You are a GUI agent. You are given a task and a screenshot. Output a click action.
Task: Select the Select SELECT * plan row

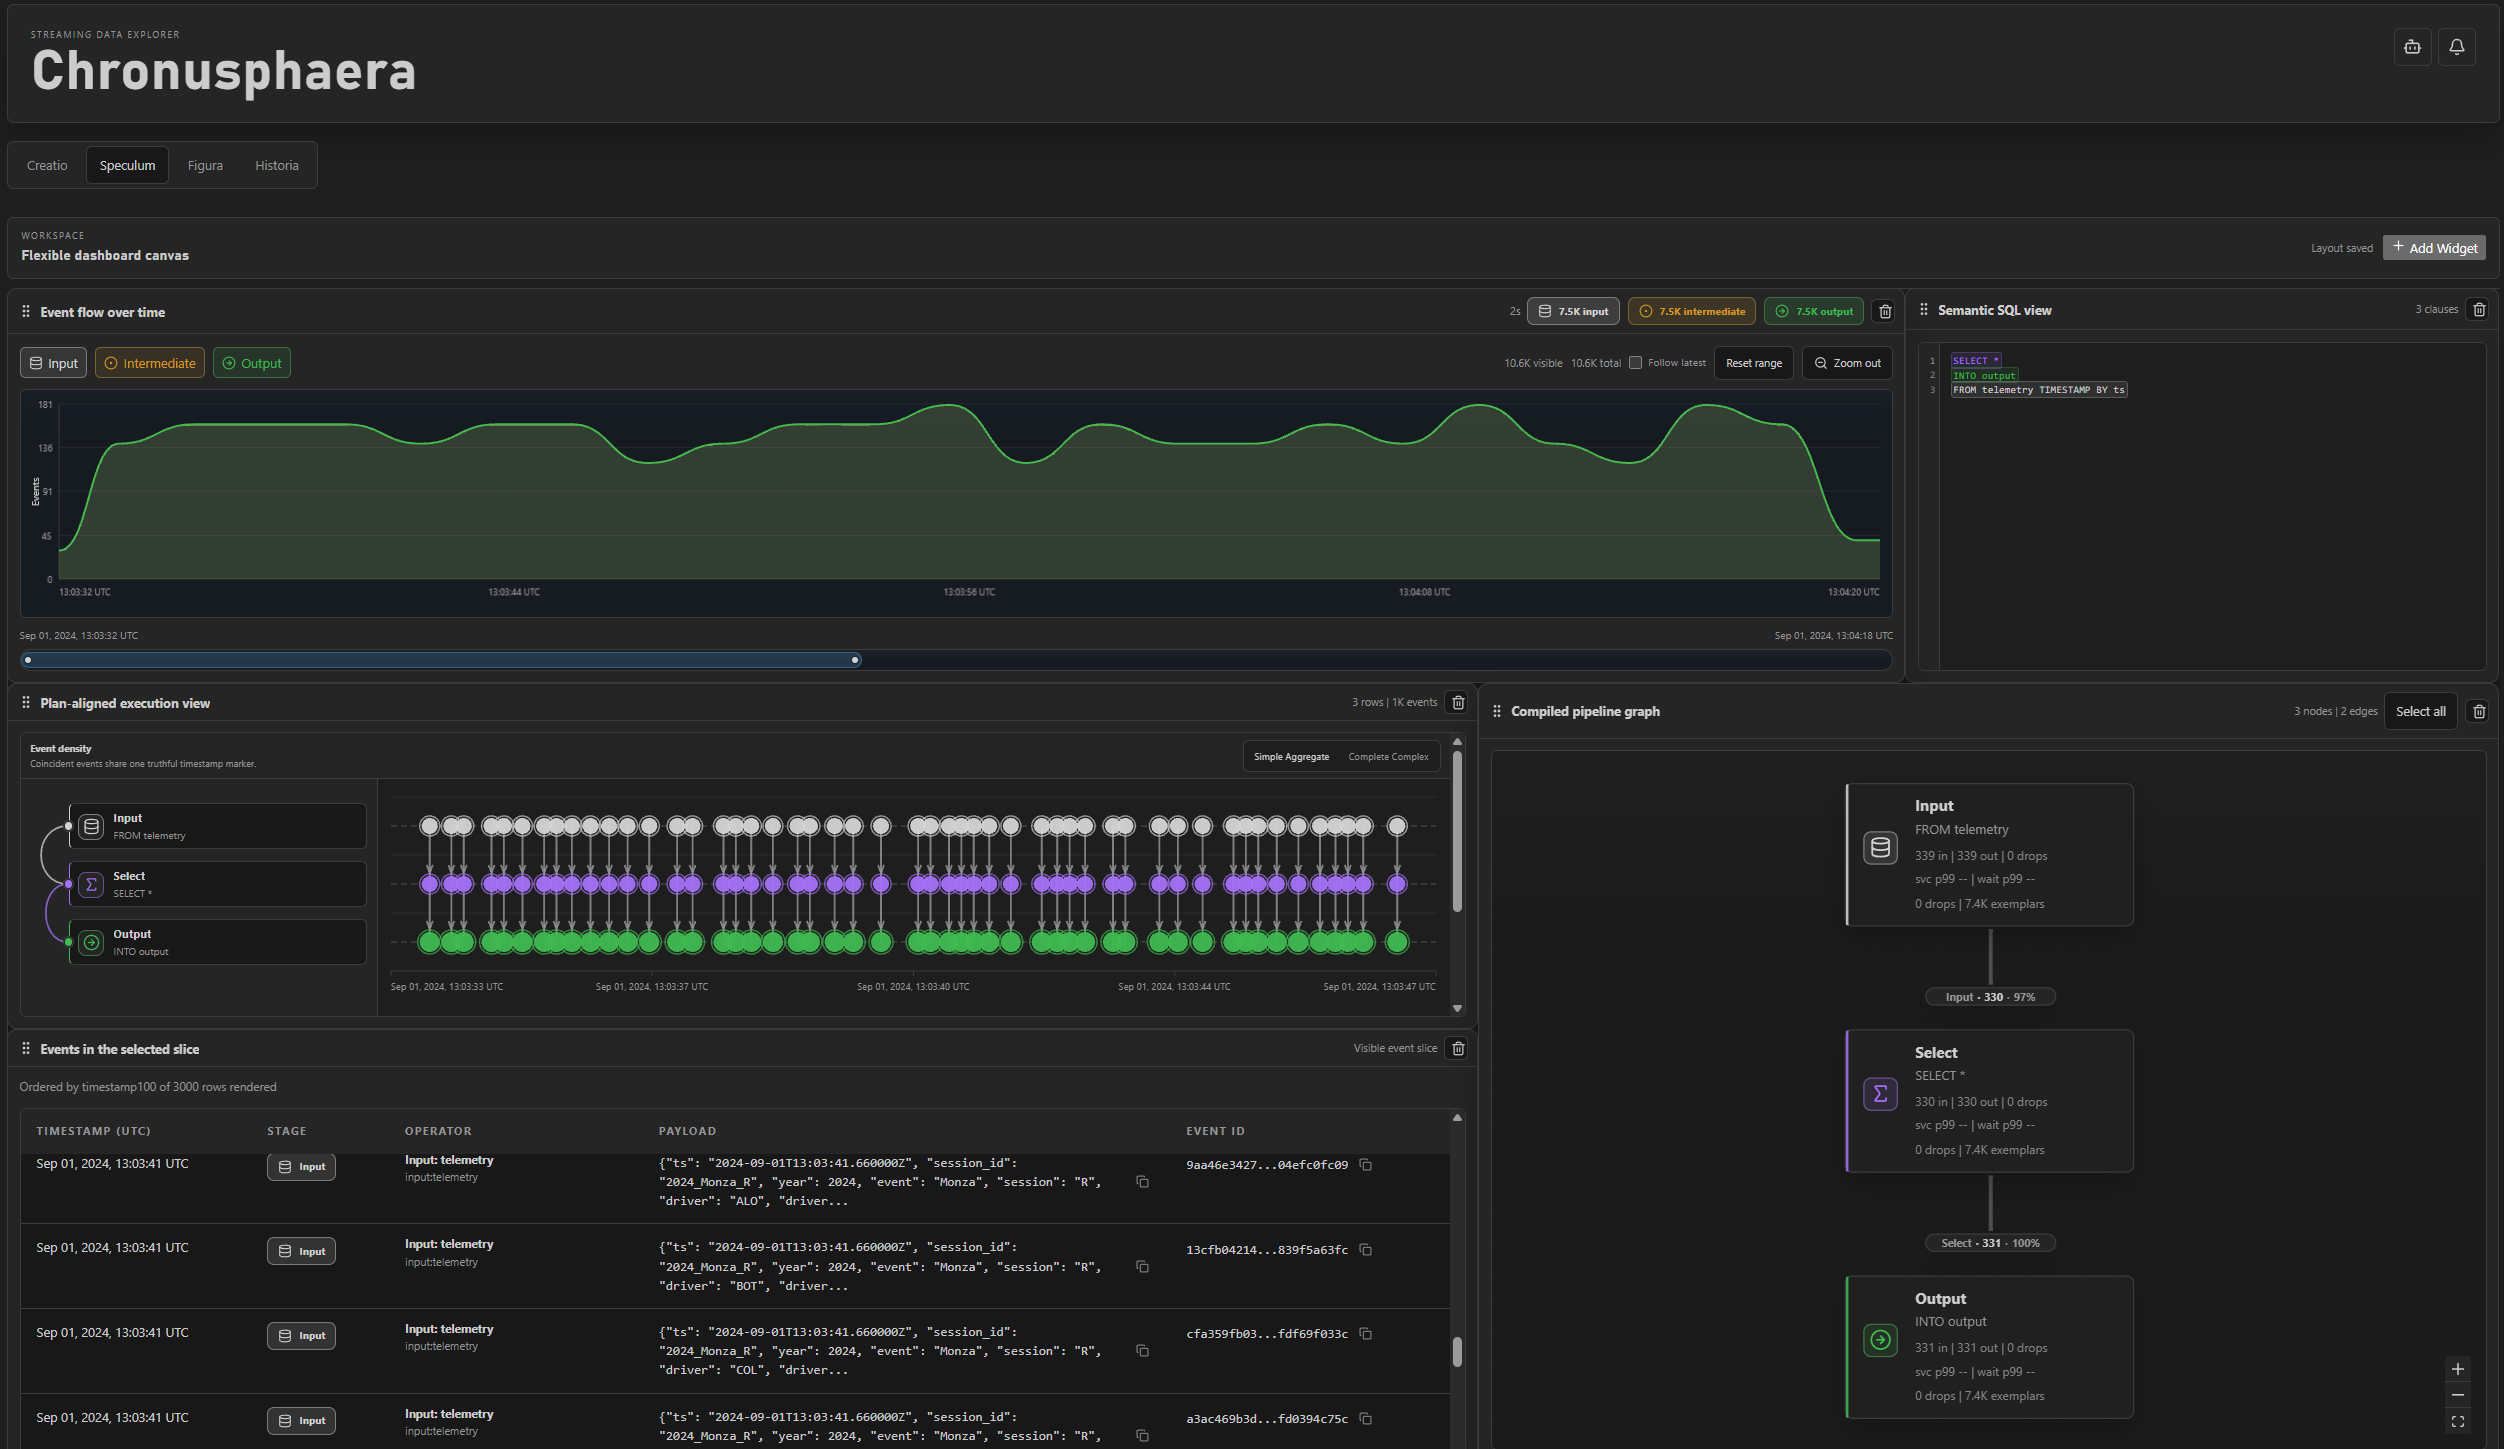coord(218,884)
